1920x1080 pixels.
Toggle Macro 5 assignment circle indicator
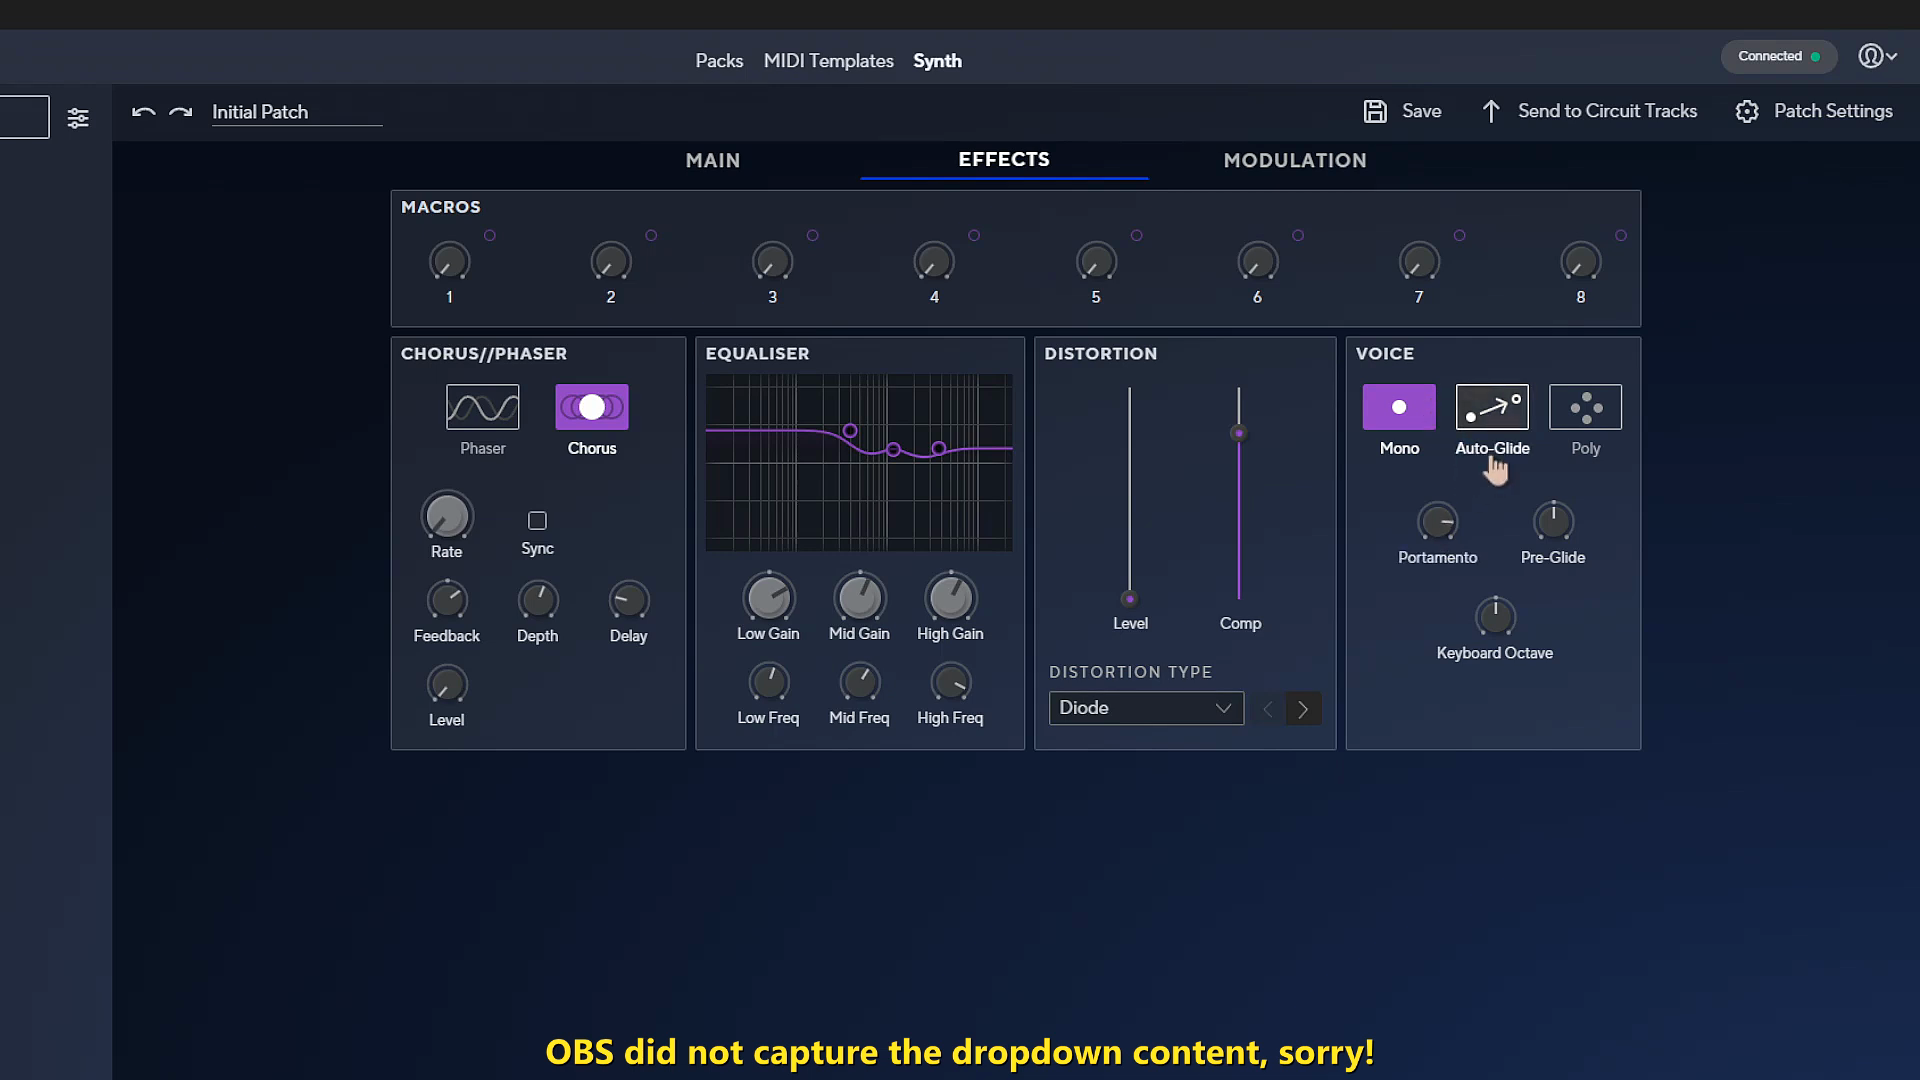(x=1136, y=235)
